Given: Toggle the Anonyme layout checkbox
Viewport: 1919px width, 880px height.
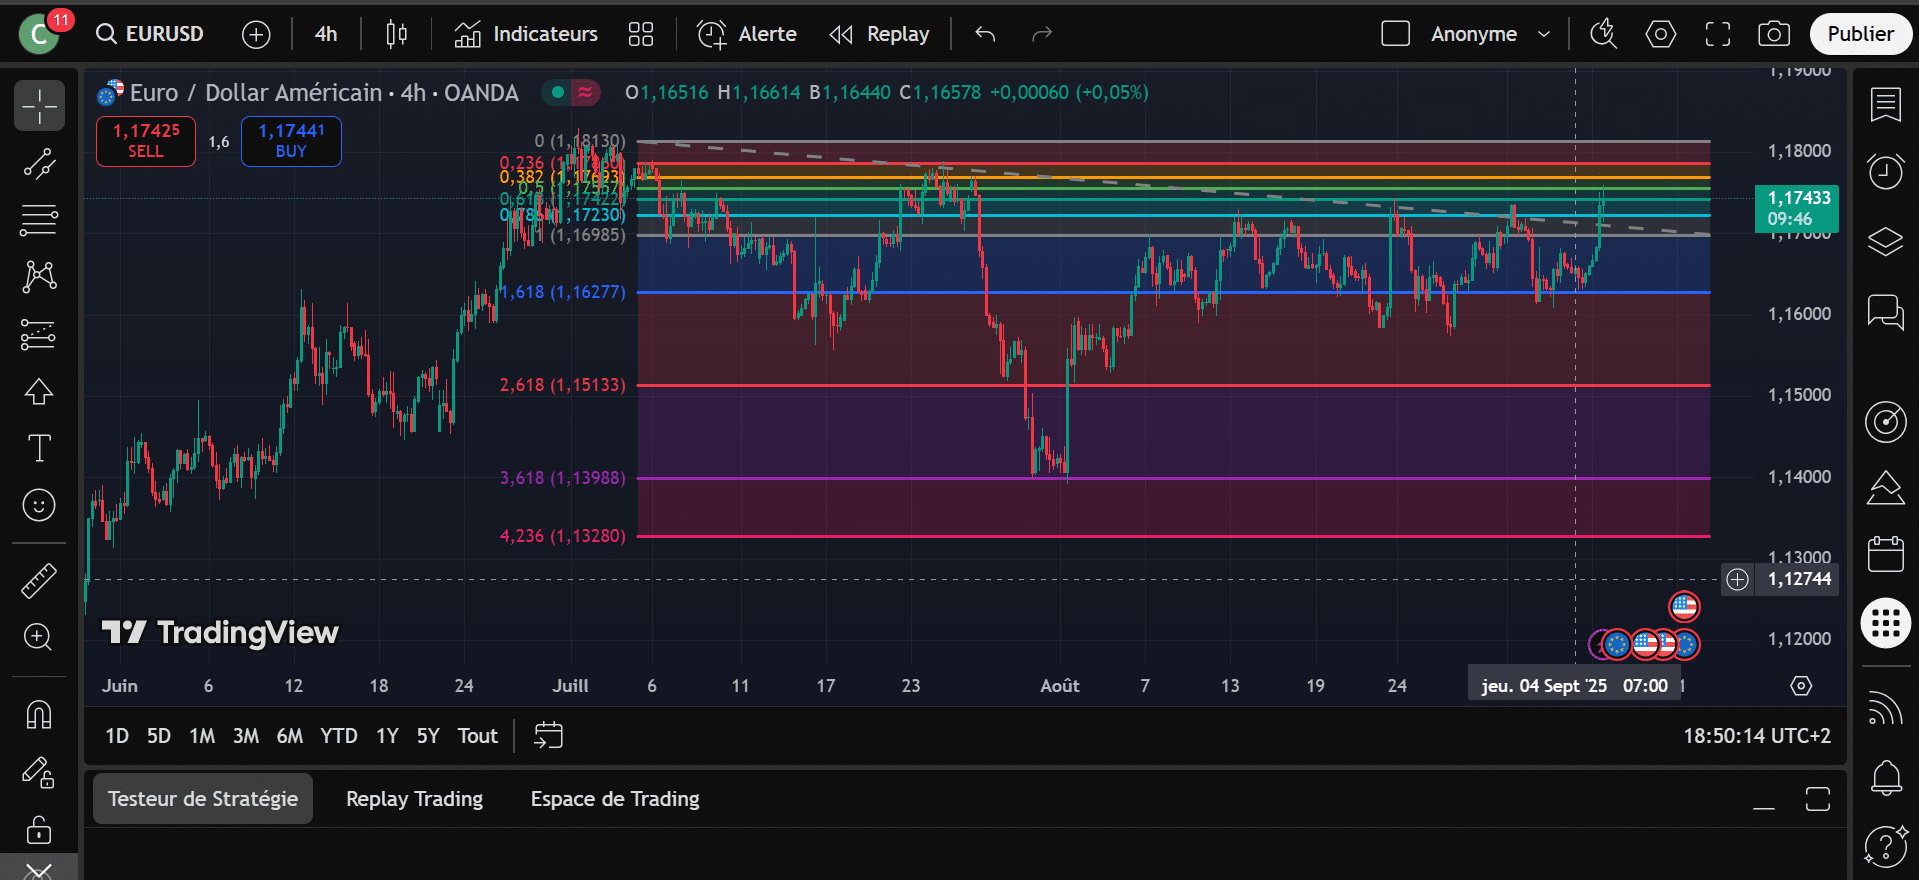Looking at the screenshot, I should pyautogui.click(x=1395, y=34).
